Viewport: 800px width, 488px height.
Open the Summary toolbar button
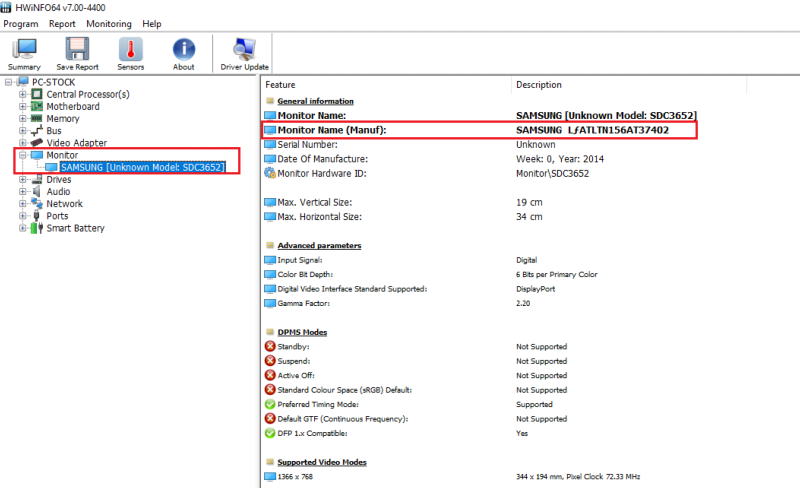click(24, 54)
